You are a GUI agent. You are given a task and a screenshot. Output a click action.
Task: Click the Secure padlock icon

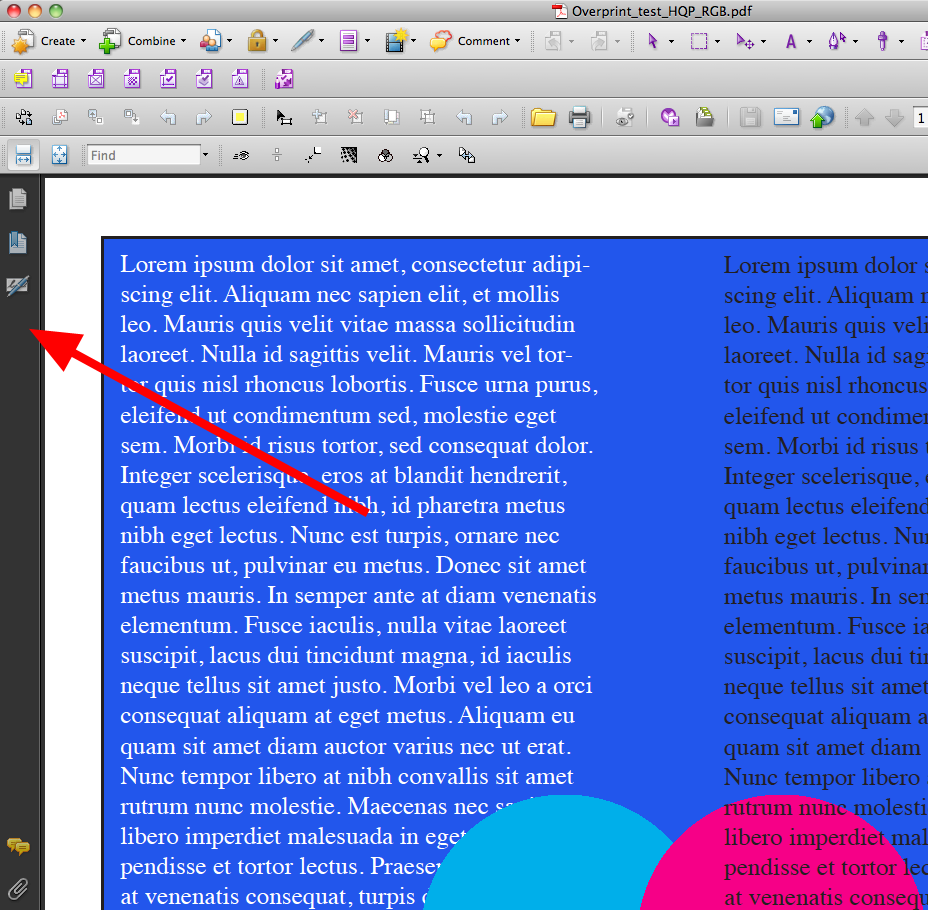coord(257,41)
